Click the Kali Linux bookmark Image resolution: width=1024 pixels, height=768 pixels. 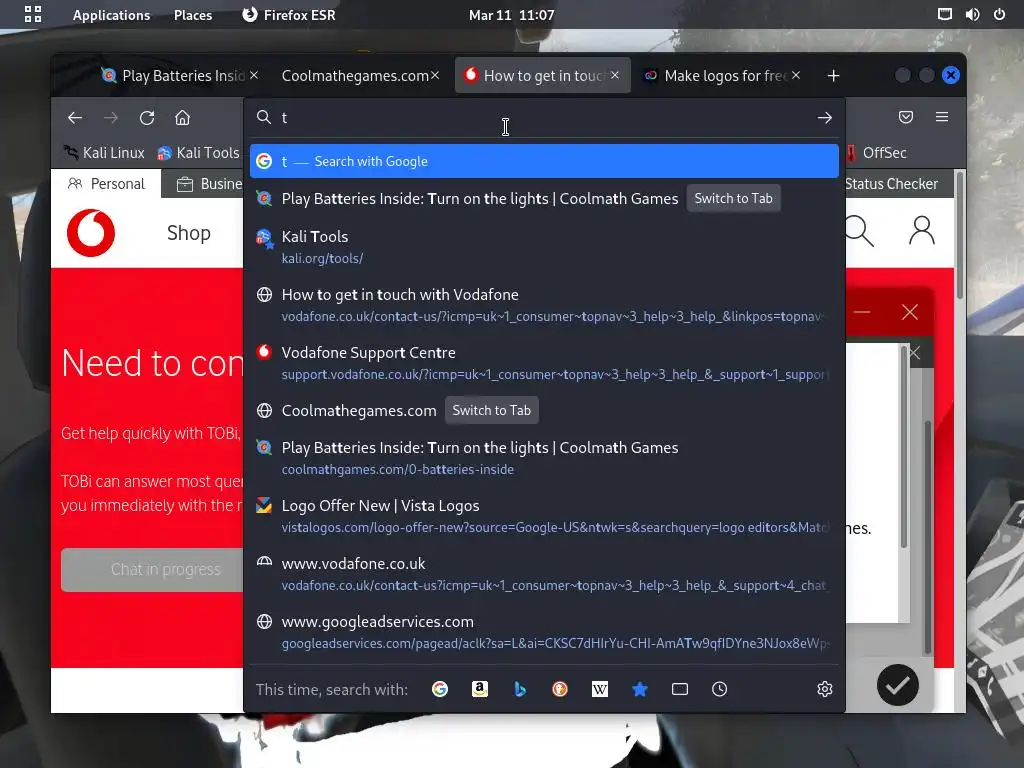104,153
